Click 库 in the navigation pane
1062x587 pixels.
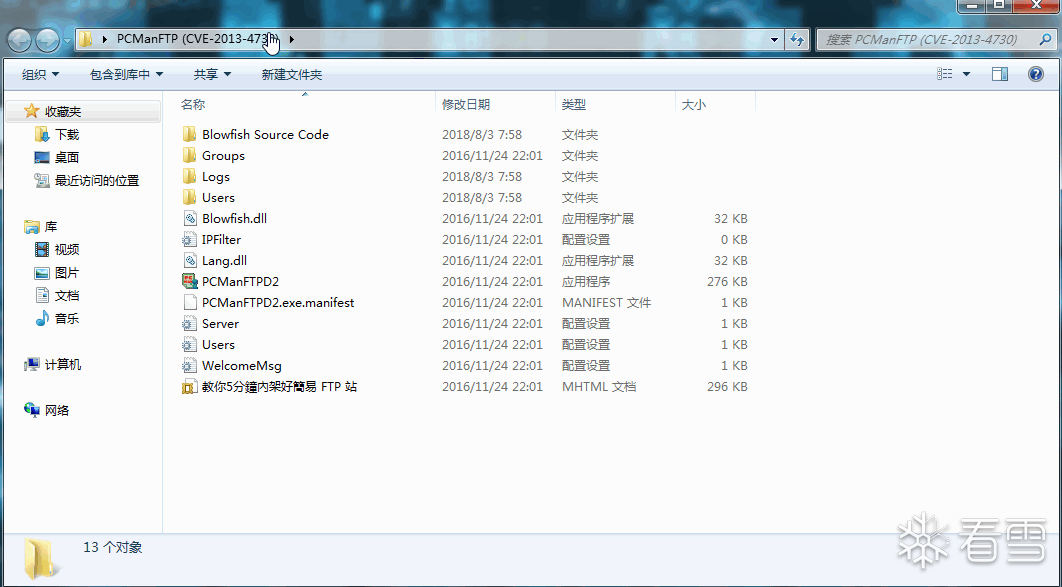tap(51, 226)
